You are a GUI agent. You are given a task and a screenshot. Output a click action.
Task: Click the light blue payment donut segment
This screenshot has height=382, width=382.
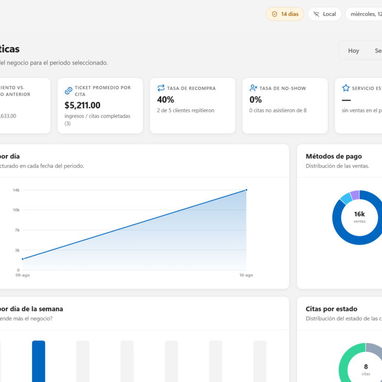tap(346, 198)
